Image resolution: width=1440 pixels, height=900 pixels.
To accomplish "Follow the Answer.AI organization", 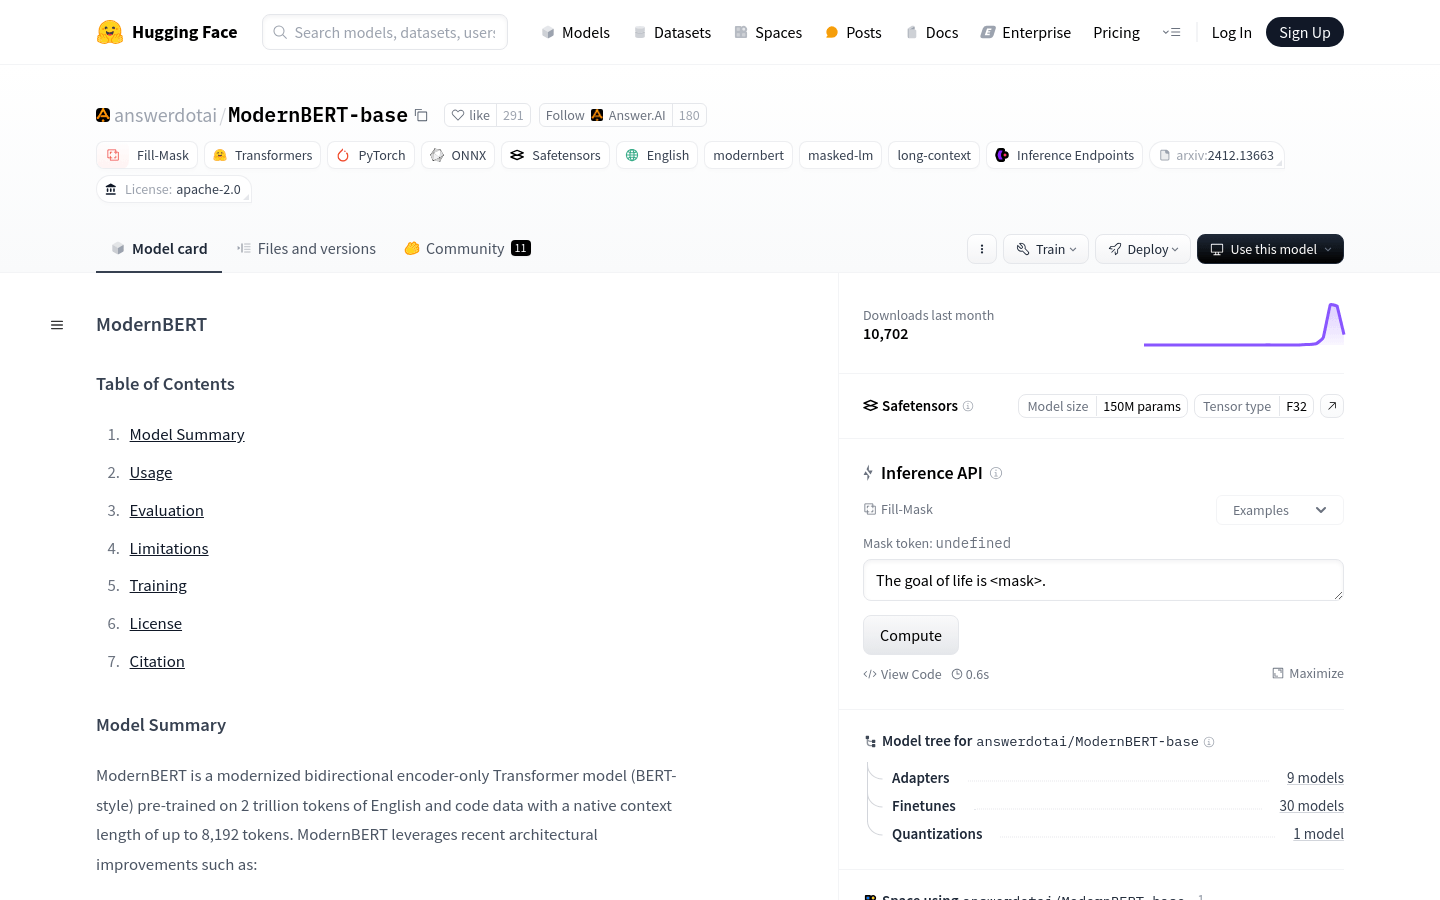I will coord(605,115).
